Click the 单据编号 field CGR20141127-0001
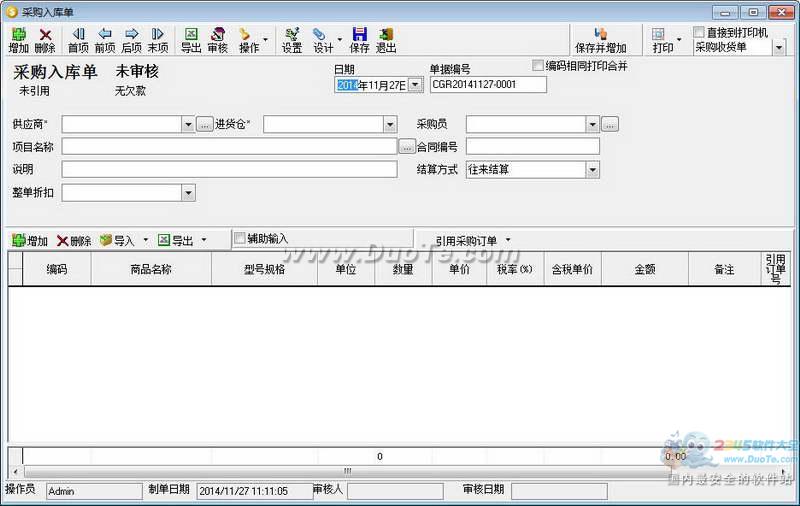This screenshot has width=800, height=506. point(488,85)
